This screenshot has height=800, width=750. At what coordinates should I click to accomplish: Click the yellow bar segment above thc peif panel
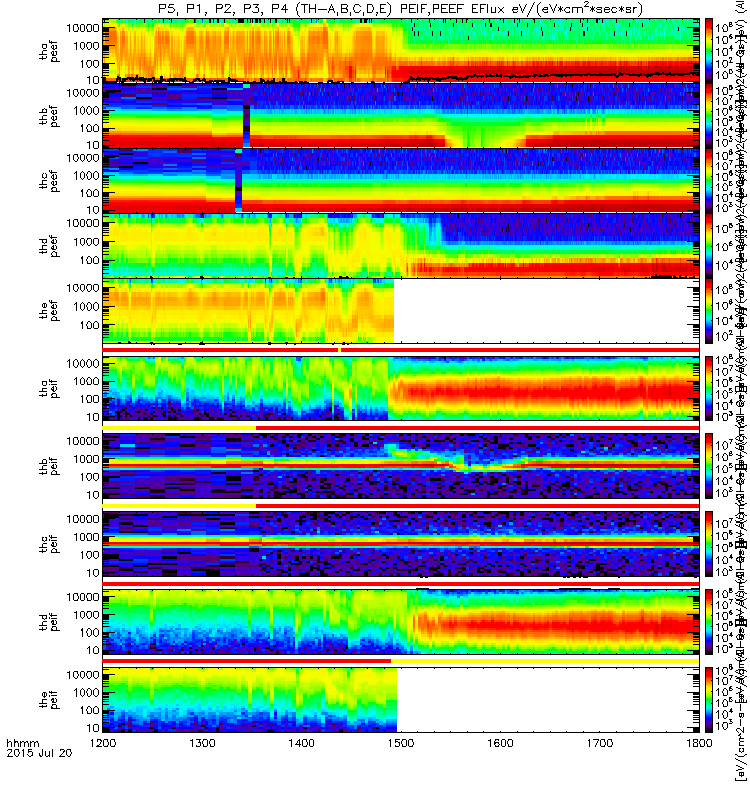pyautogui.click(x=179, y=506)
